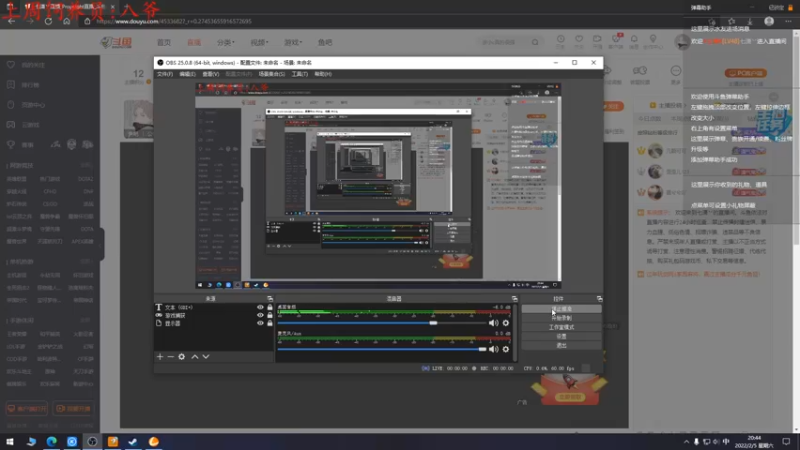Click the Windows Start button
800x450 pixels.
point(10,441)
